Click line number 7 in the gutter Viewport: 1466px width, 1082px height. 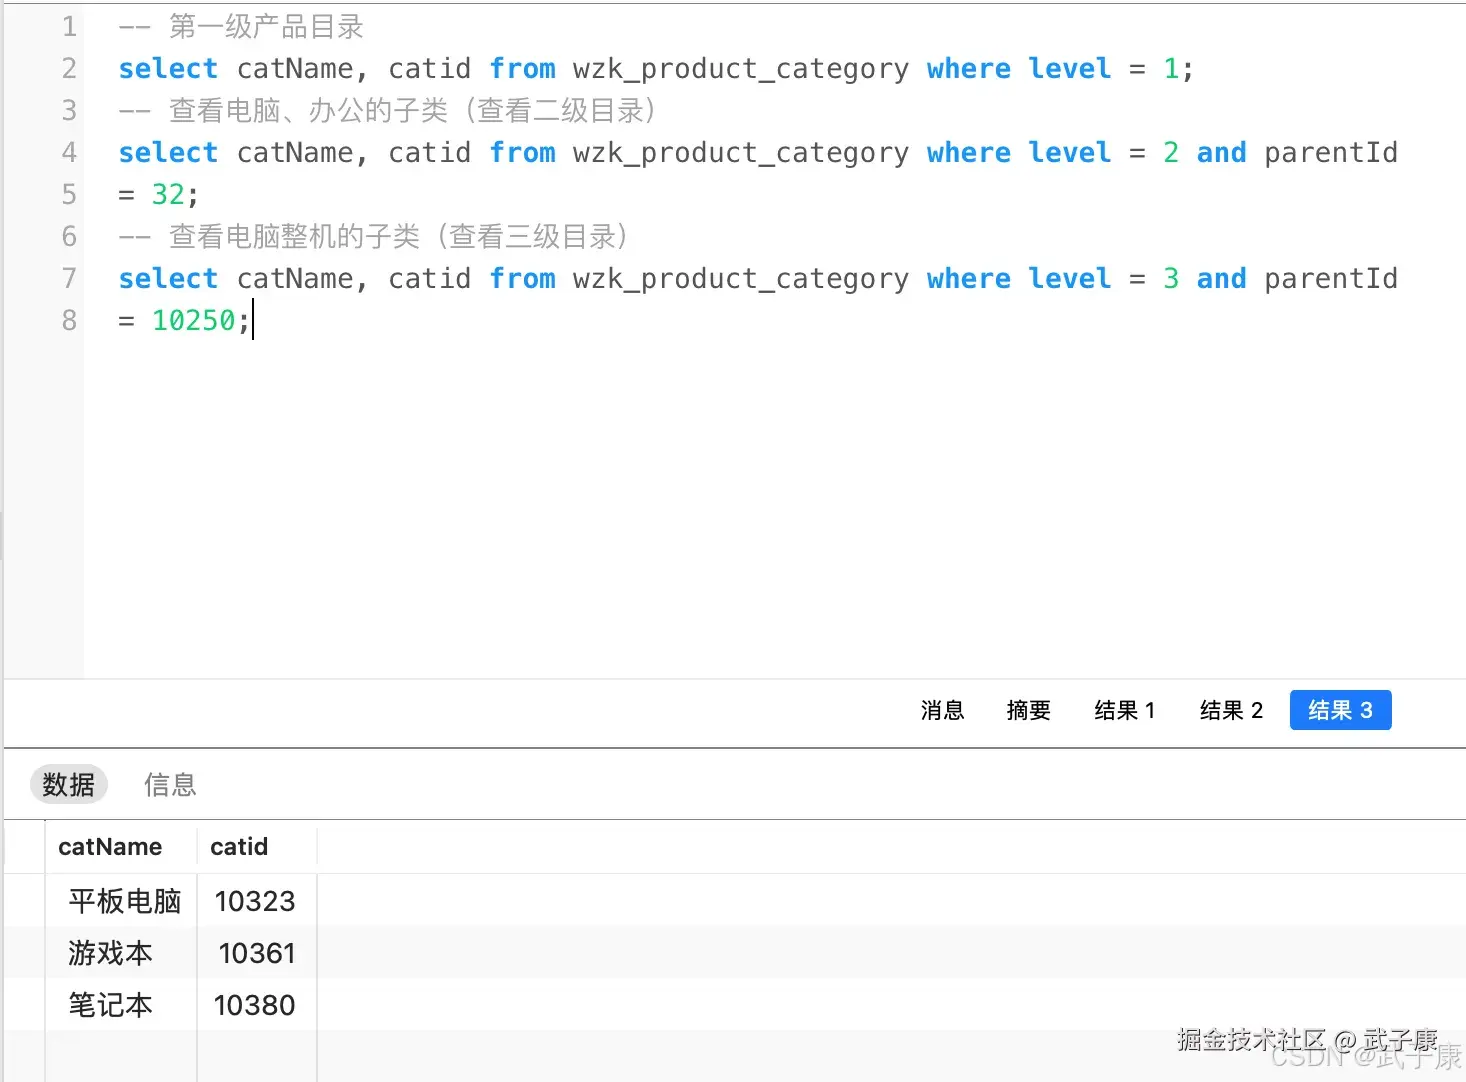(69, 278)
